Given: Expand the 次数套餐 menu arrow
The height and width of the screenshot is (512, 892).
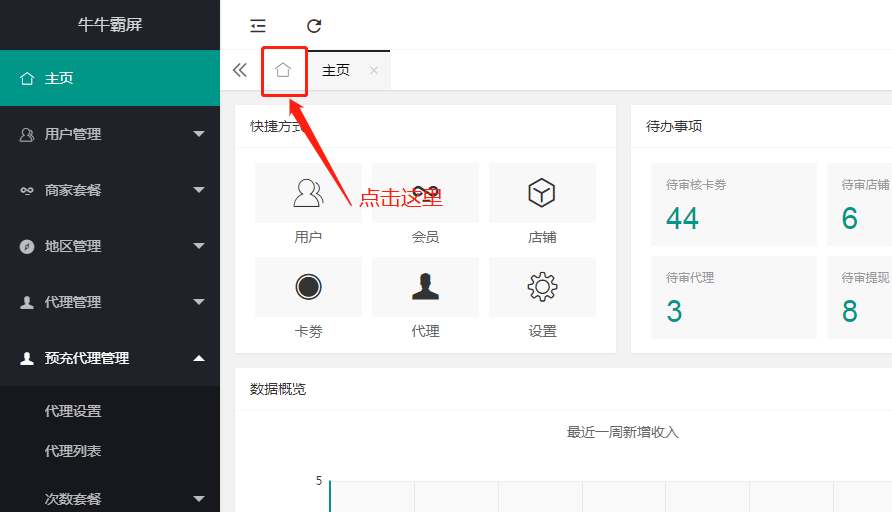Looking at the screenshot, I should point(199,499).
